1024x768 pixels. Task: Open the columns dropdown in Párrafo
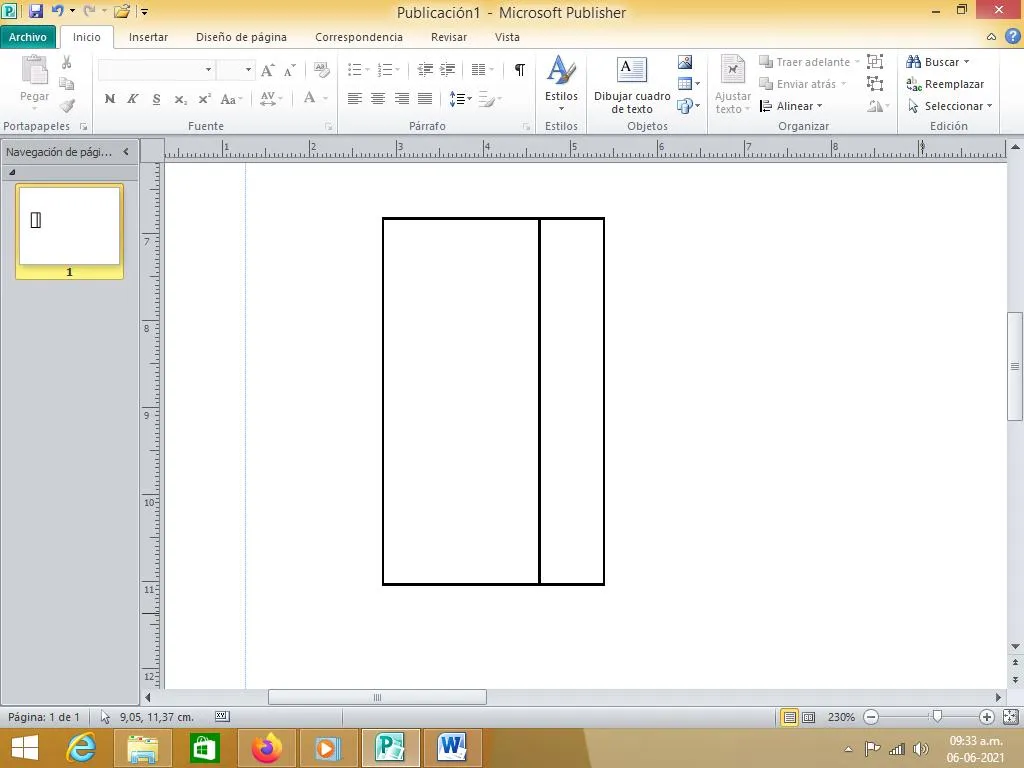click(482, 69)
